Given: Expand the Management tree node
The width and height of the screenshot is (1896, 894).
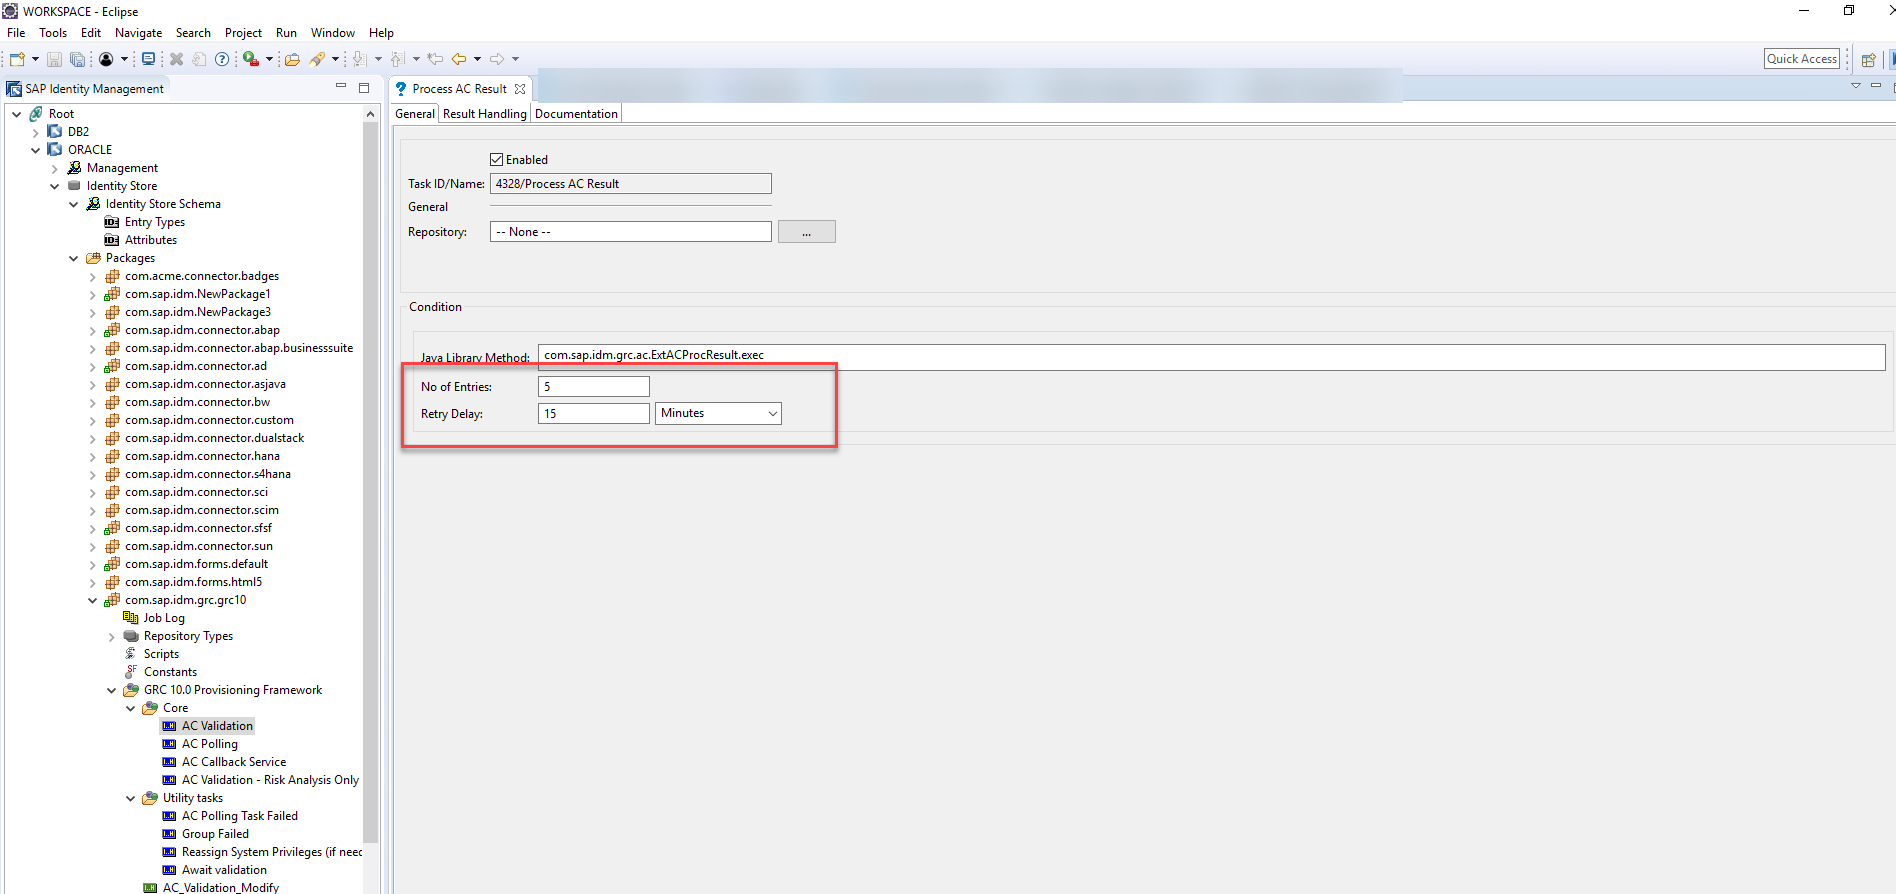Looking at the screenshot, I should [55, 168].
